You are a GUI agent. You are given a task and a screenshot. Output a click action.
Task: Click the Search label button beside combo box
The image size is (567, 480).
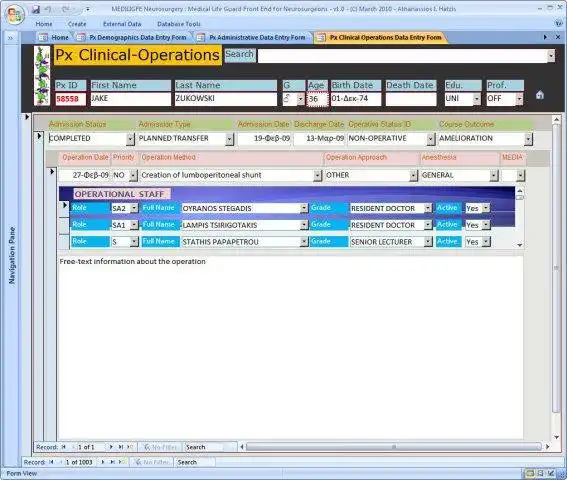point(239,55)
